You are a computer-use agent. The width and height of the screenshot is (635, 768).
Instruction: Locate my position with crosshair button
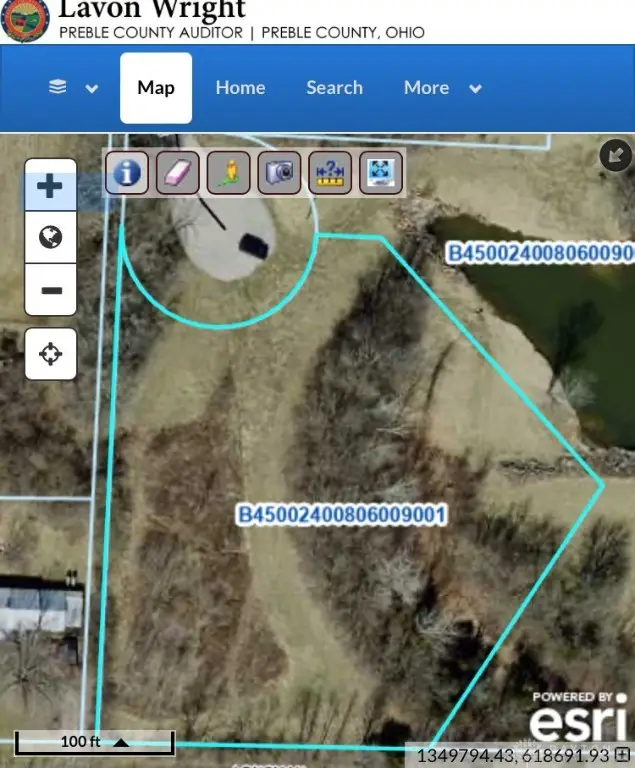(50, 354)
